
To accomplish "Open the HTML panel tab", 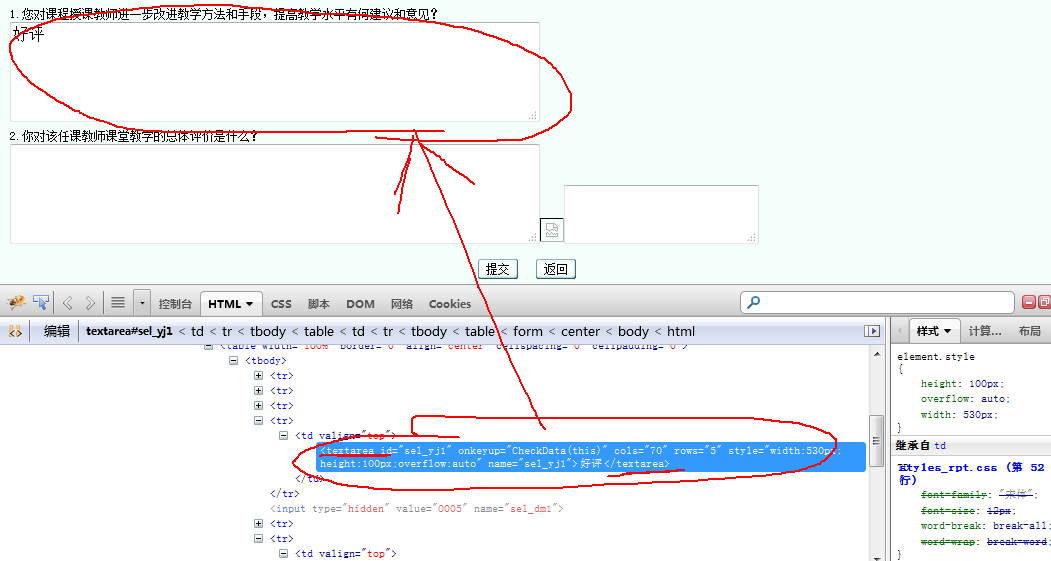I will click(x=231, y=304).
